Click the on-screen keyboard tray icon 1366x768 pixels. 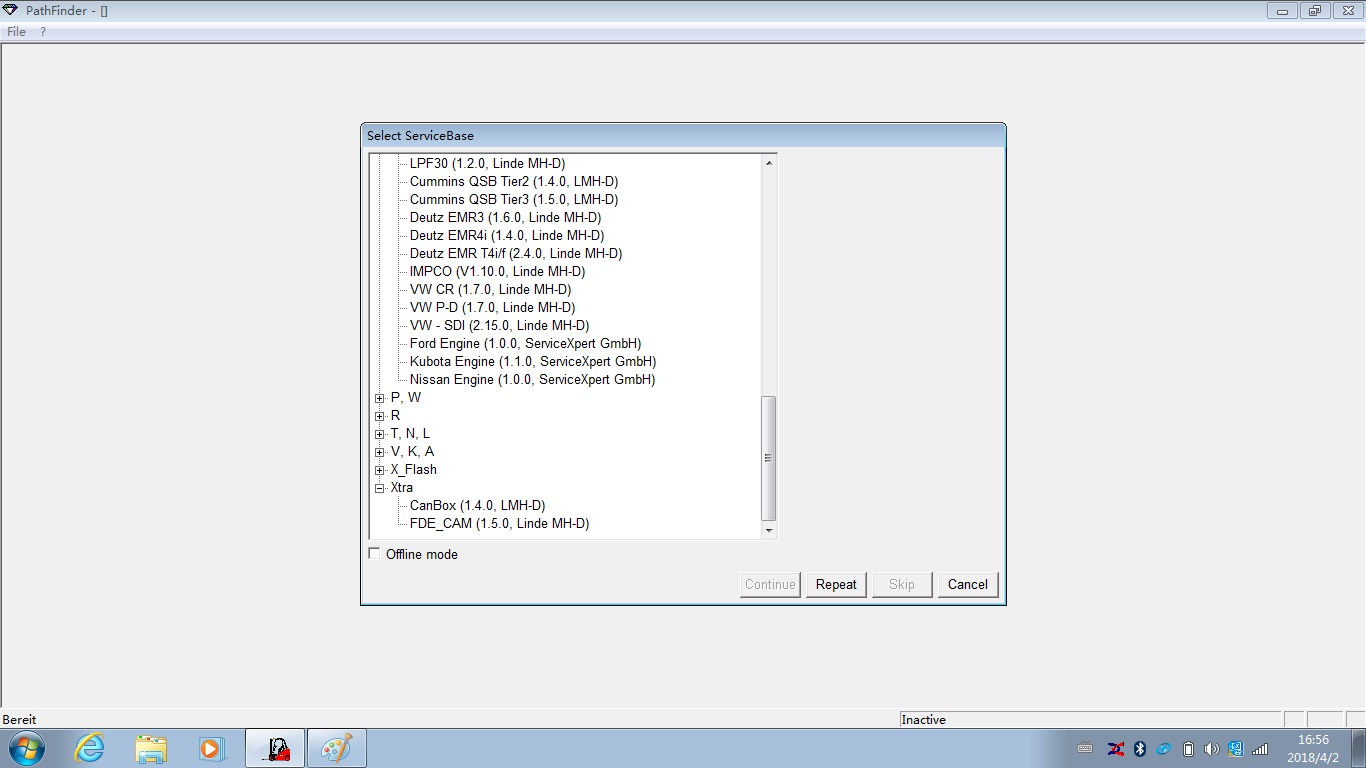pos(1085,749)
